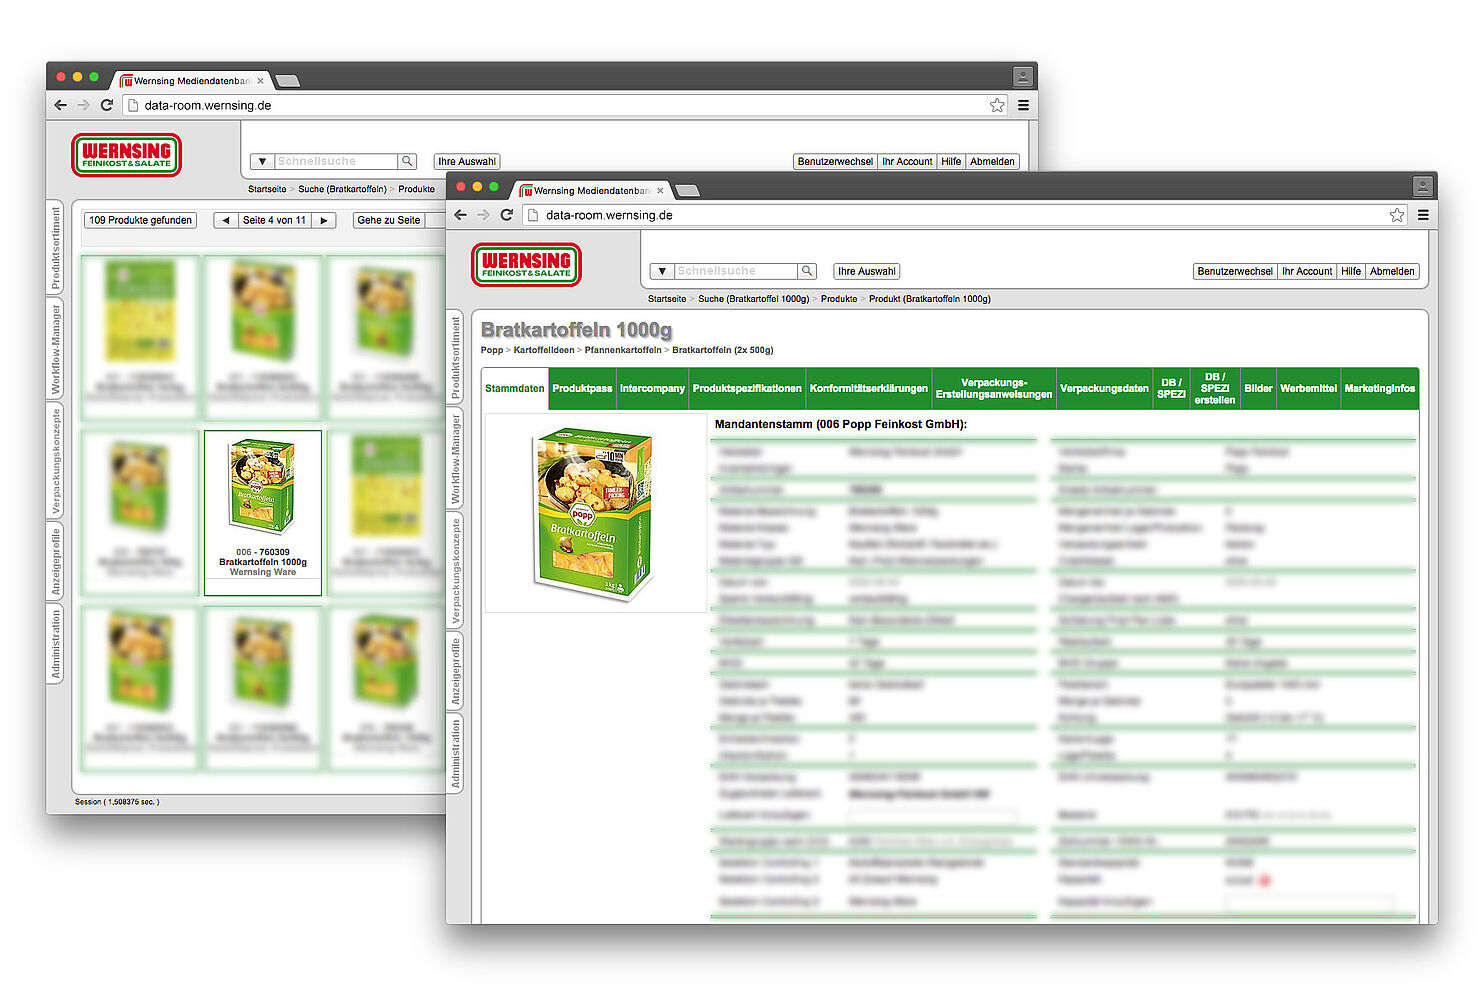Open Schnellsuche dropdown arrow in front window

tap(662, 271)
